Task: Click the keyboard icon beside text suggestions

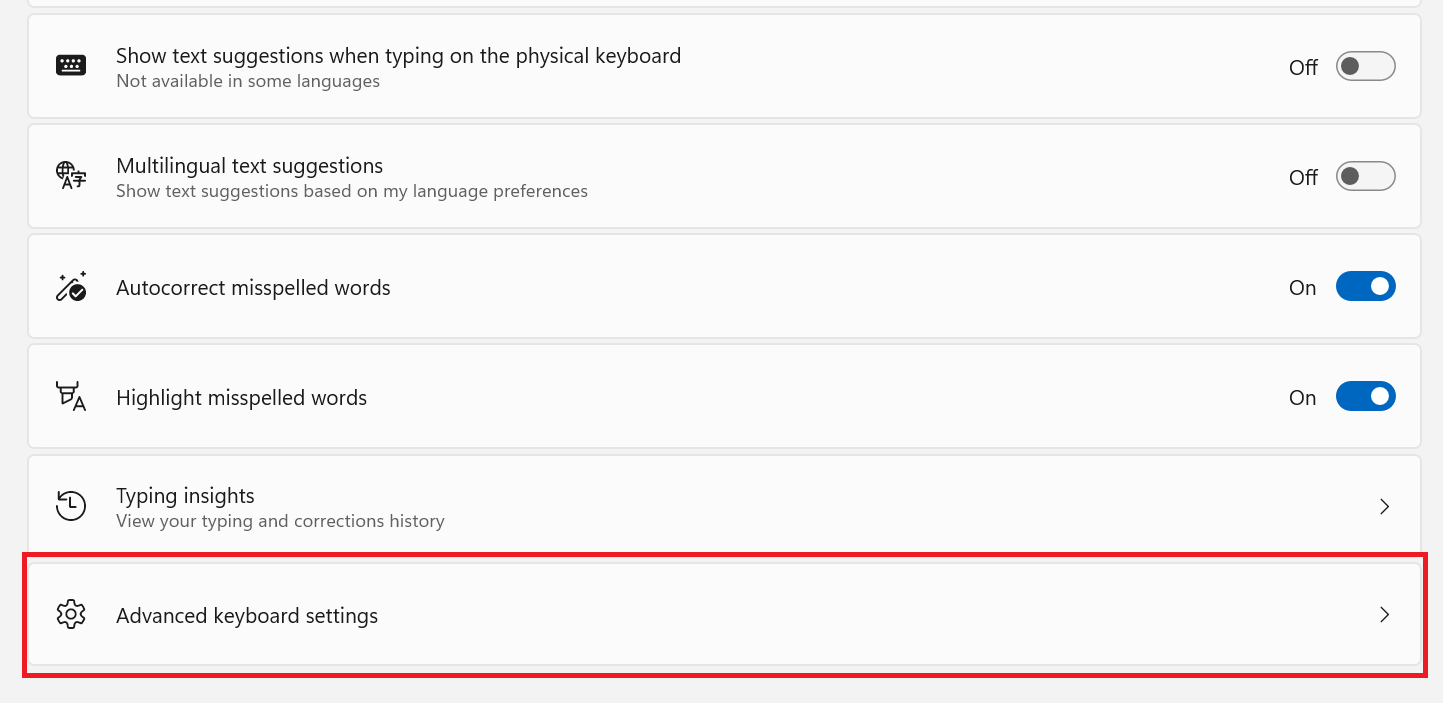Action: click(x=71, y=67)
